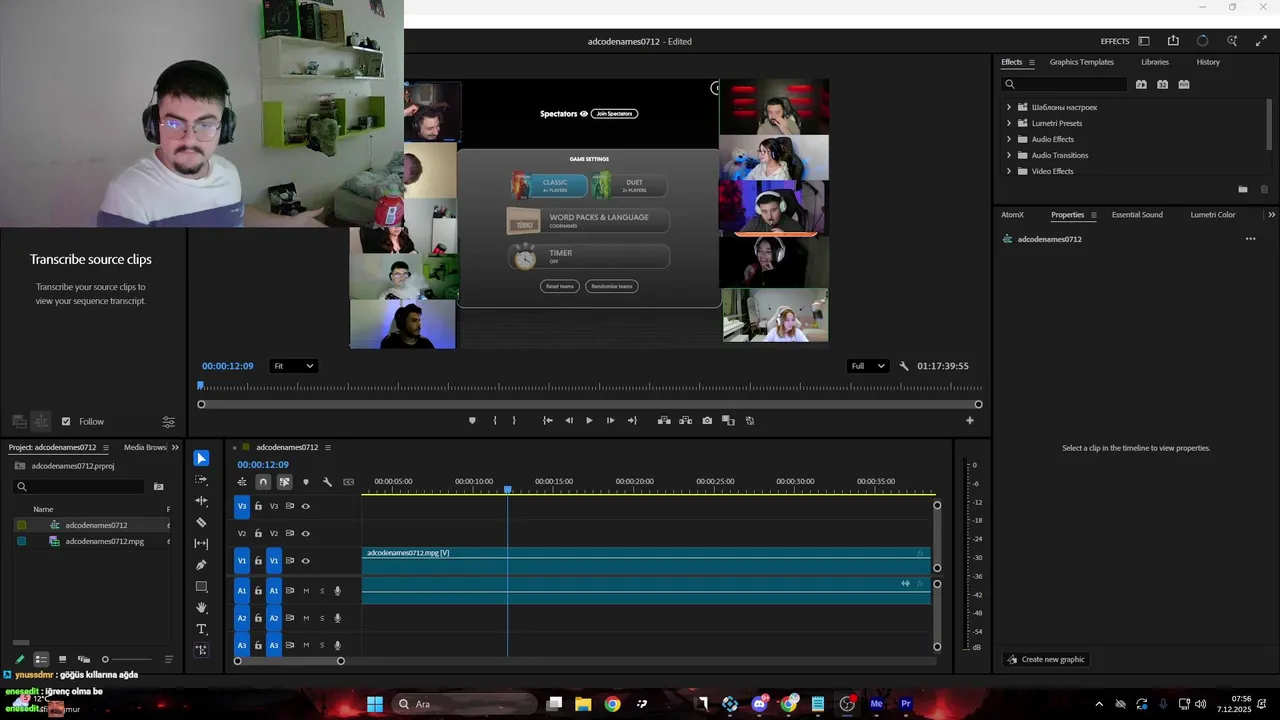Click the Export Frame camera icon
This screenshot has width=1280, height=720.
pyautogui.click(x=707, y=421)
